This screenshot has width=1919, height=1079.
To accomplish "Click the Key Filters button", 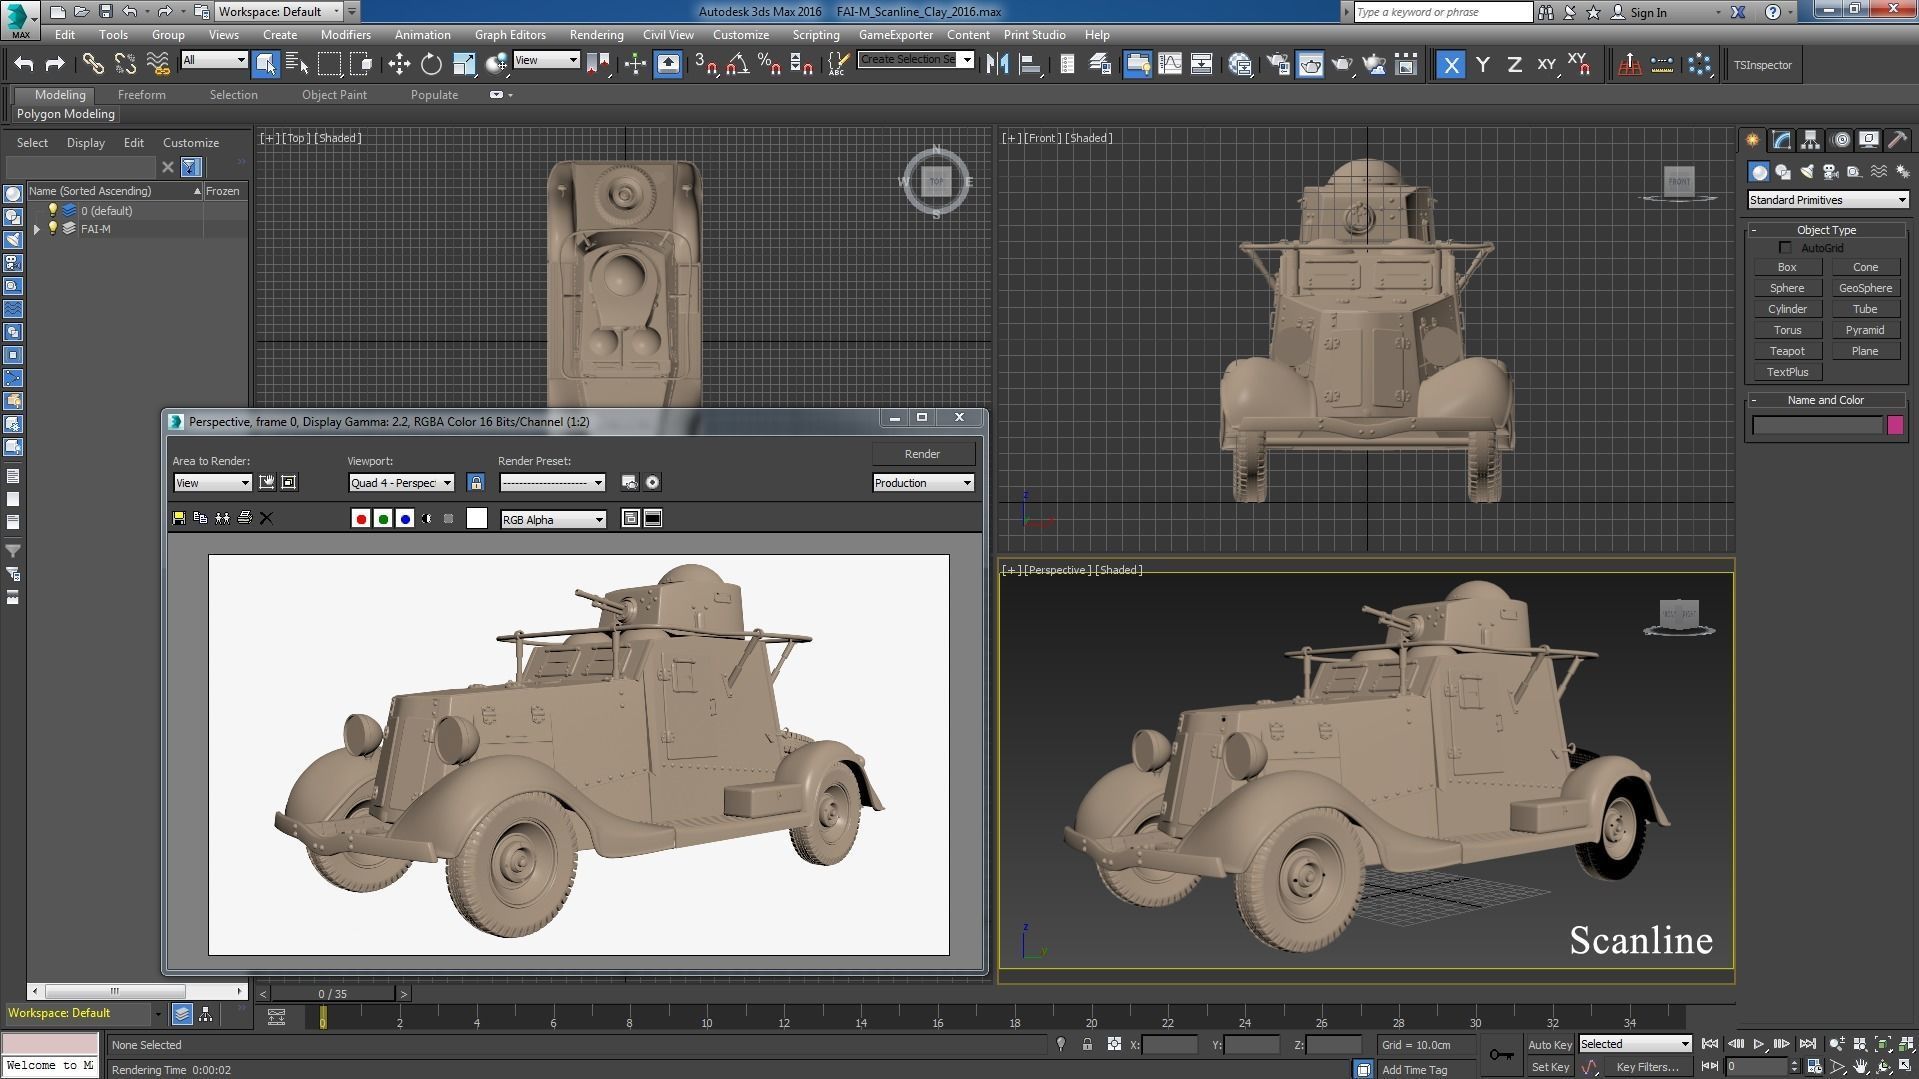I will pos(1646,1067).
